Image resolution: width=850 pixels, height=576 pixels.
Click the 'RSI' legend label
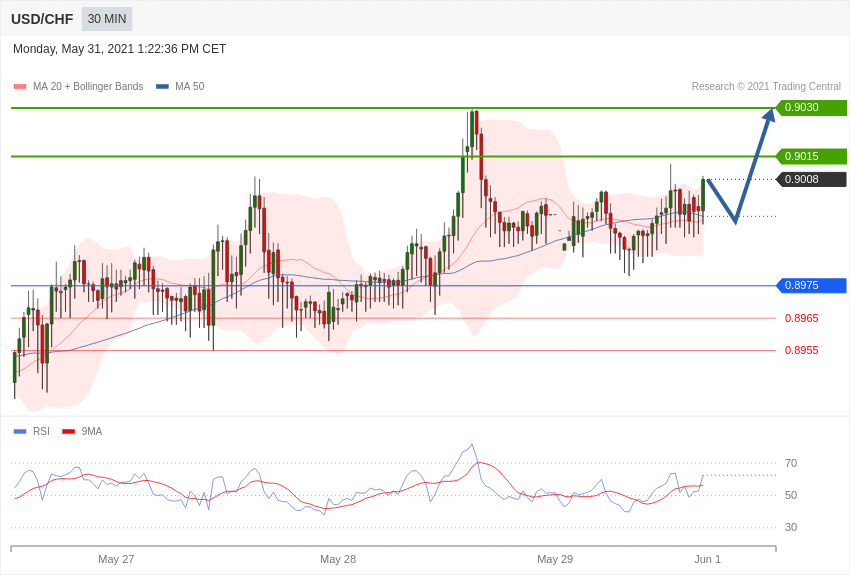41,431
